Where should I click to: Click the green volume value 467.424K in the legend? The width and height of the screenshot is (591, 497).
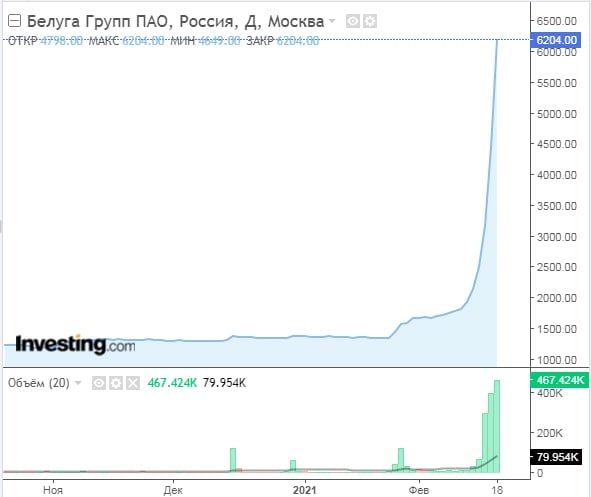pos(172,383)
